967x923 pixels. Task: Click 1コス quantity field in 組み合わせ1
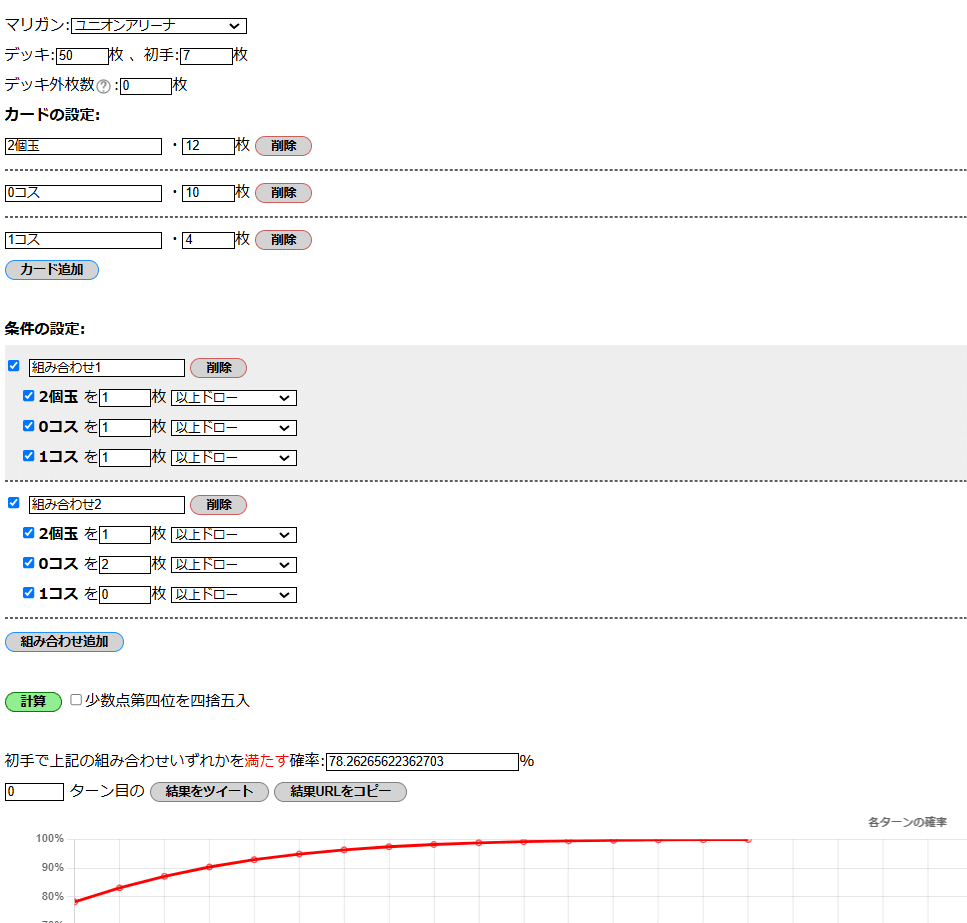[125, 457]
